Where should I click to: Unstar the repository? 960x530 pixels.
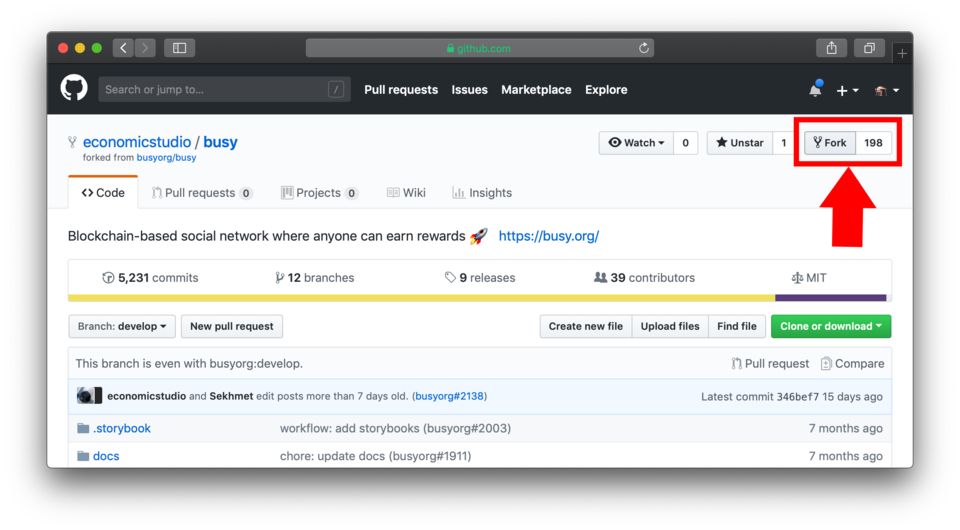point(740,143)
